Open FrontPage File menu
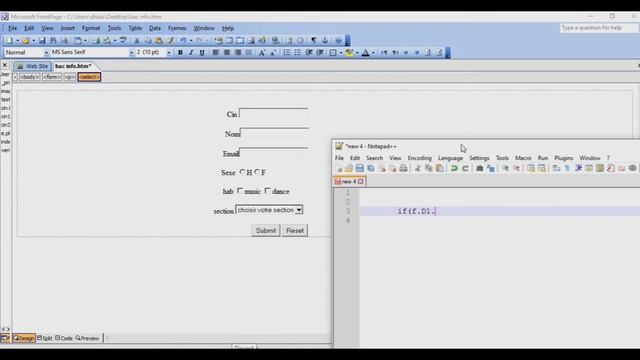Image resolution: width=640 pixels, height=360 pixels. coord(13,28)
